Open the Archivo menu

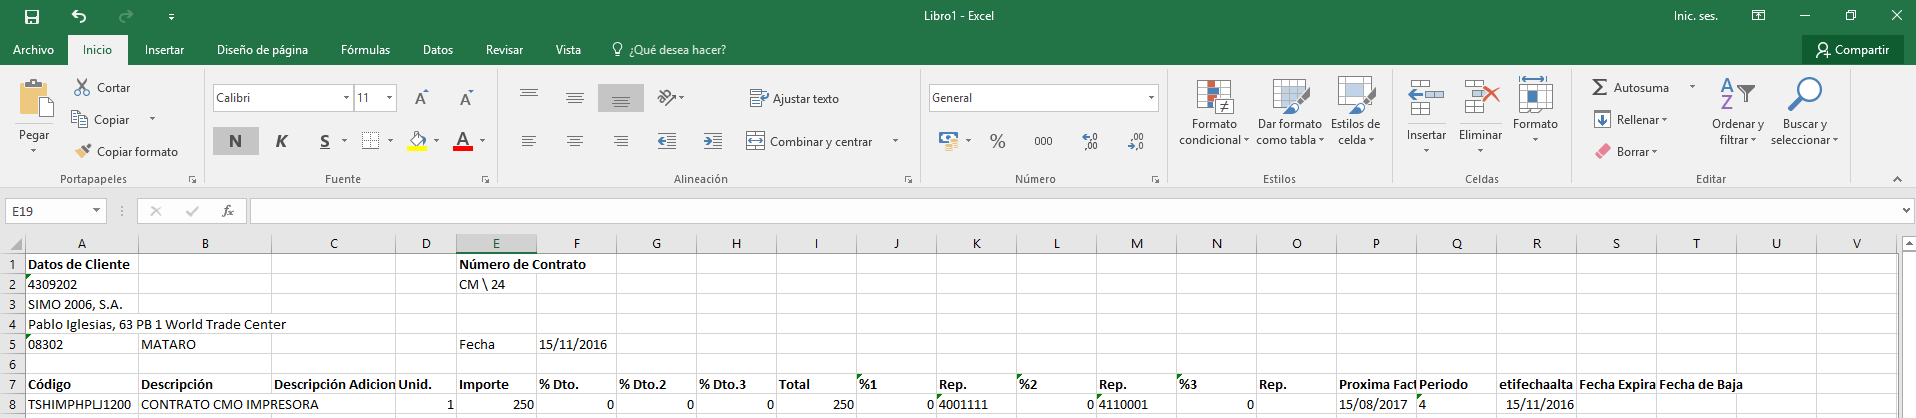tap(33, 50)
